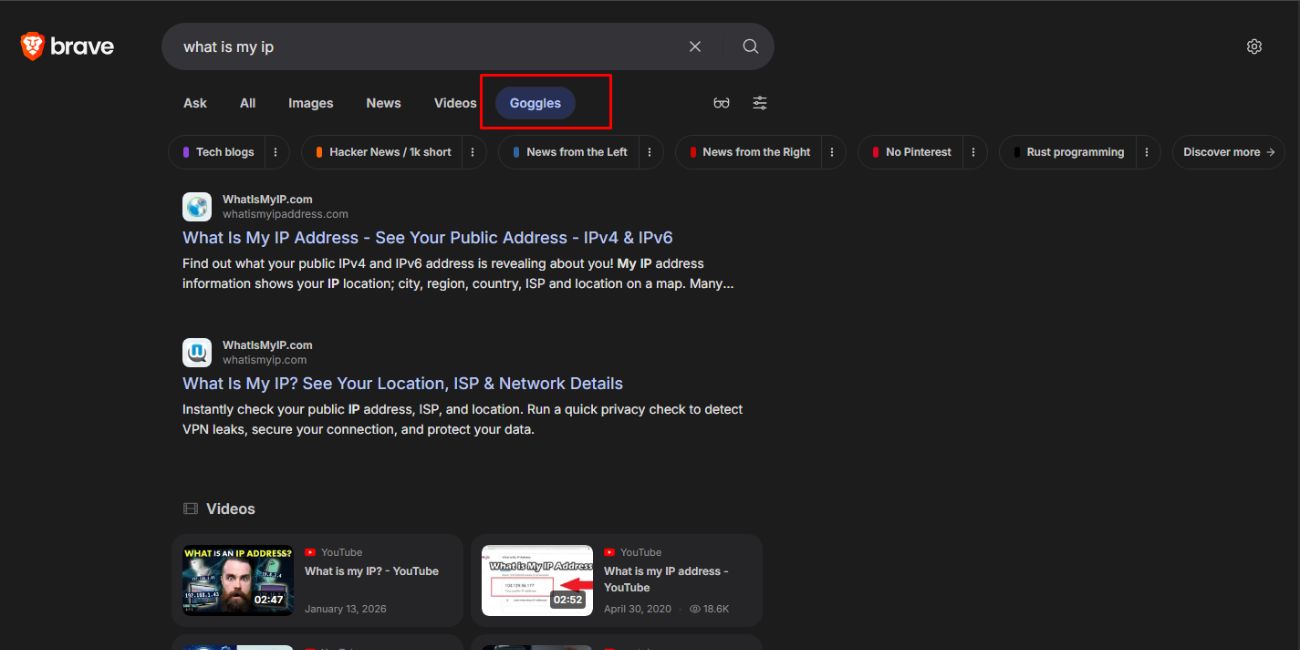The image size is (1300, 650).
Task: Click the April 30, 2020 date text
Action: [637, 609]
